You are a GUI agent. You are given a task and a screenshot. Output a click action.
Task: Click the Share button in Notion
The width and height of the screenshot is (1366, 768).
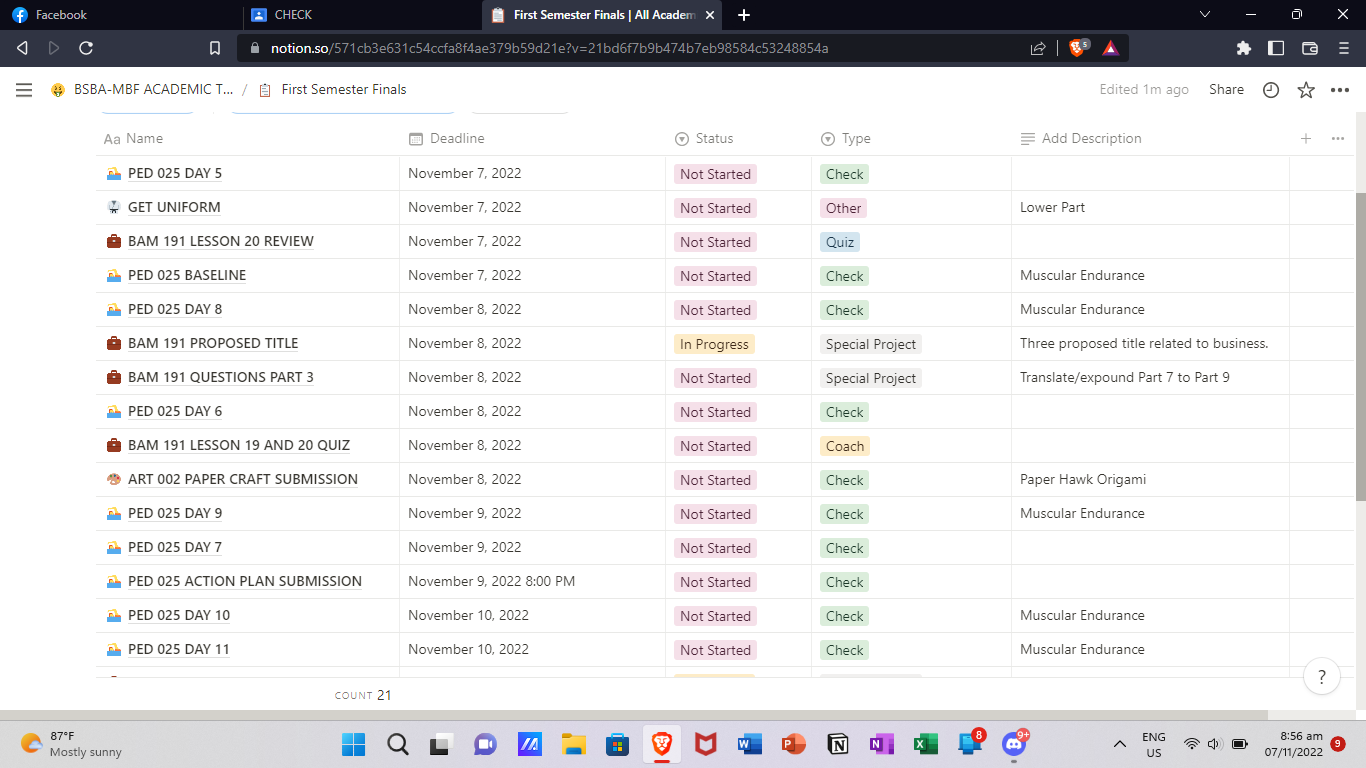point(1226,90)
